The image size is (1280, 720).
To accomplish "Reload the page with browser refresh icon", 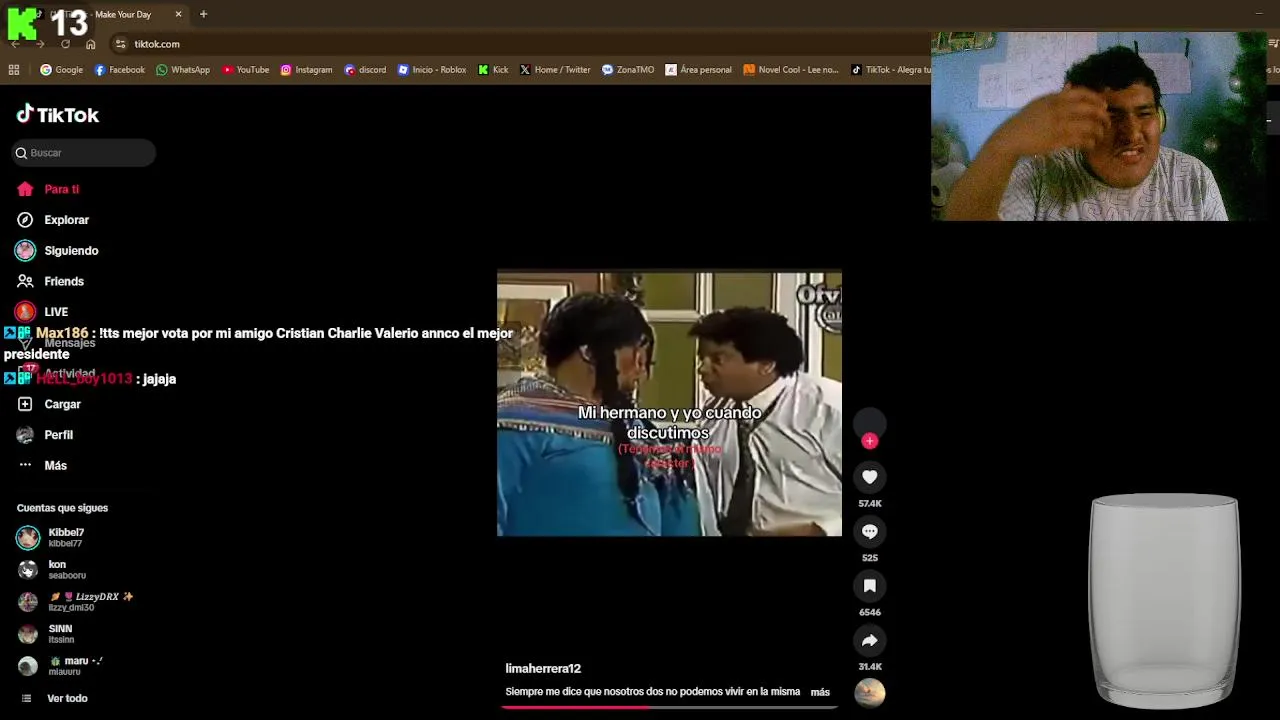I will (65, 44).
